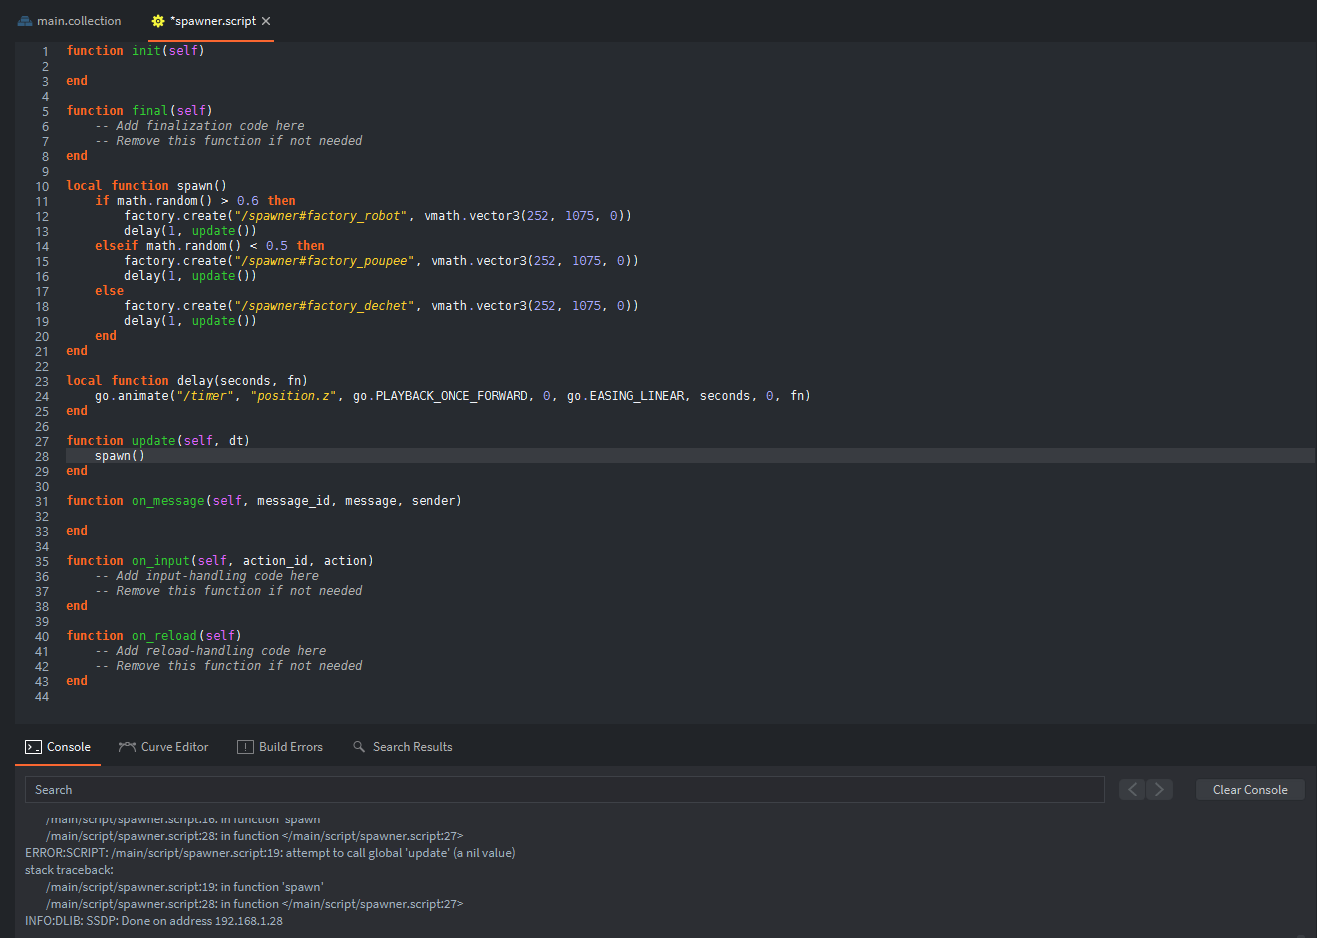Click 'function update(self, dt)' line

158,441
